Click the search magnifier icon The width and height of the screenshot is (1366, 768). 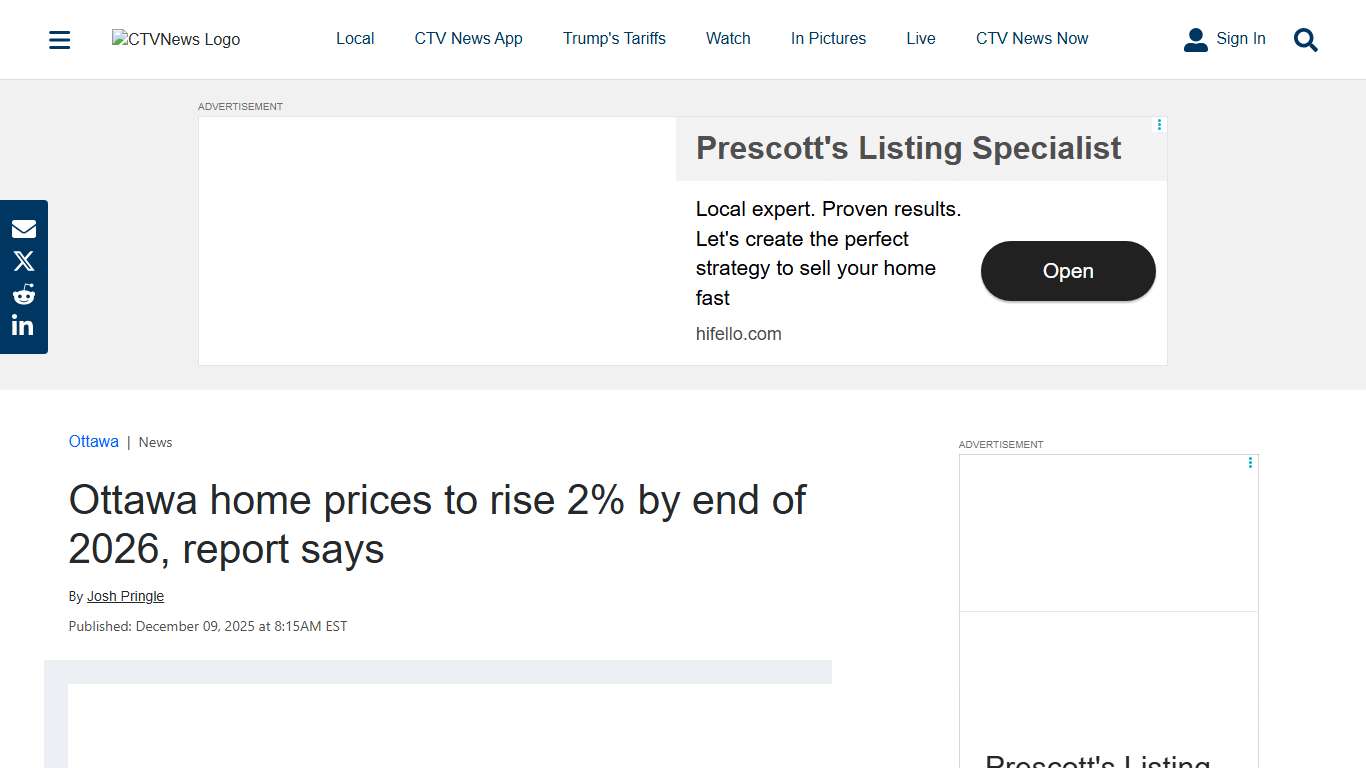pyautogui.click(x=1305, y=40)
